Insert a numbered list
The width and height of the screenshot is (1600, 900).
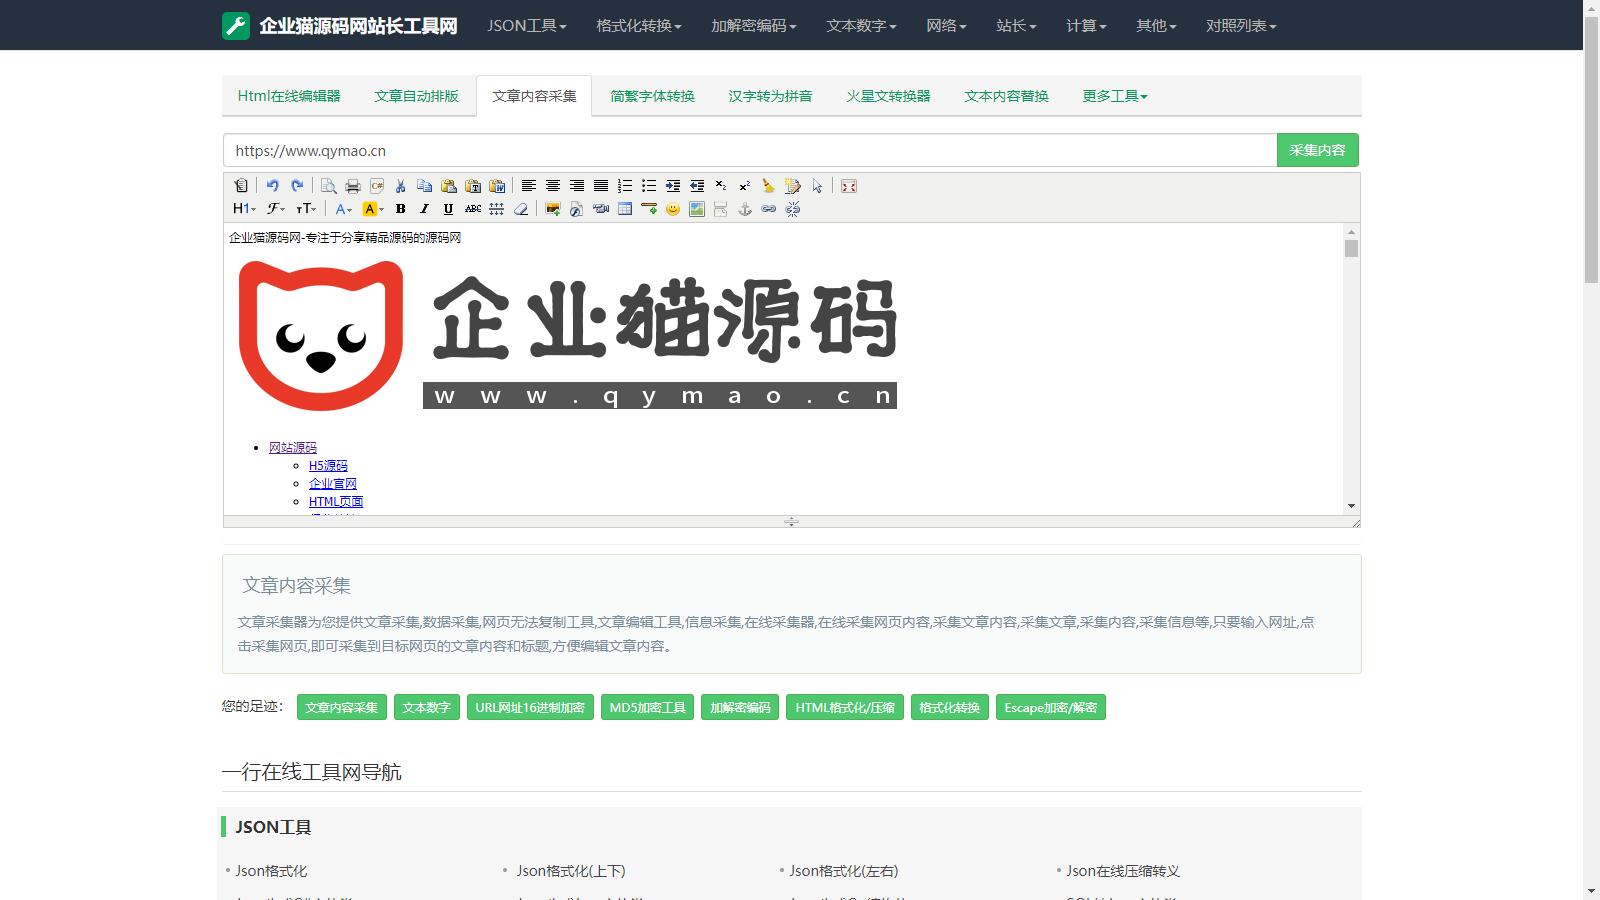coord(624,186)
